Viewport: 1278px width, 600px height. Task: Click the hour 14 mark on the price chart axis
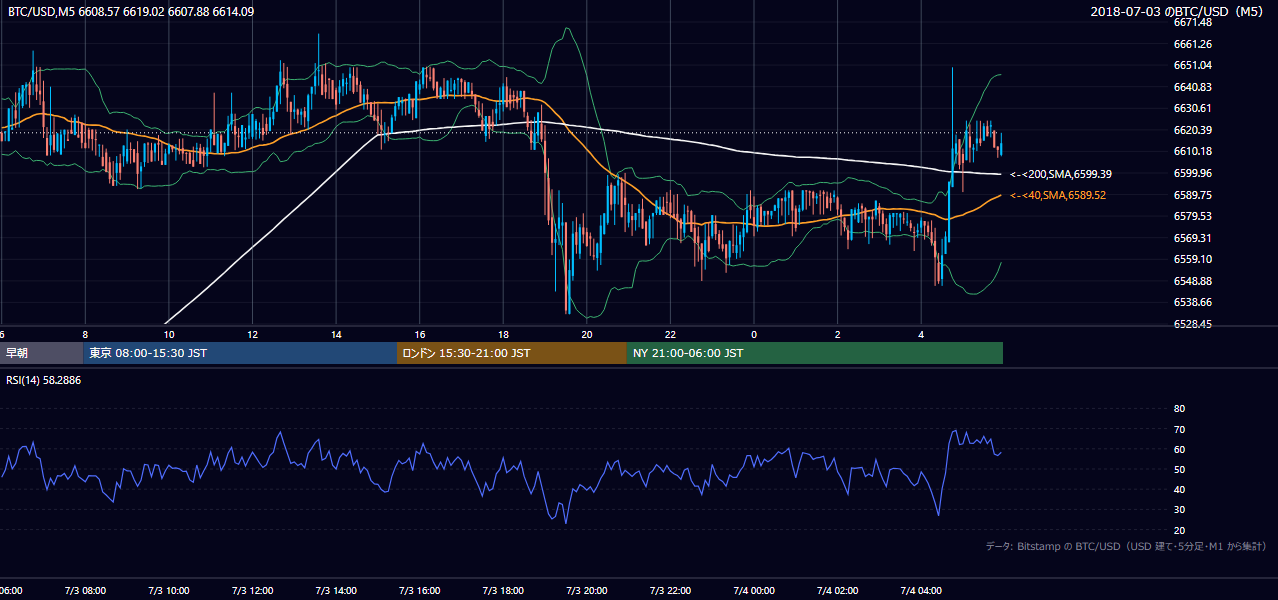336,334
